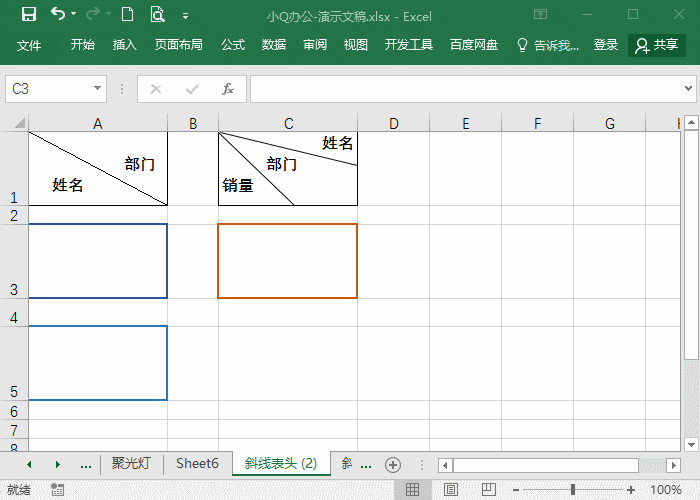Click the Save icon in quick access toolbar
700x500 pixels.
(x=29, y=14)
